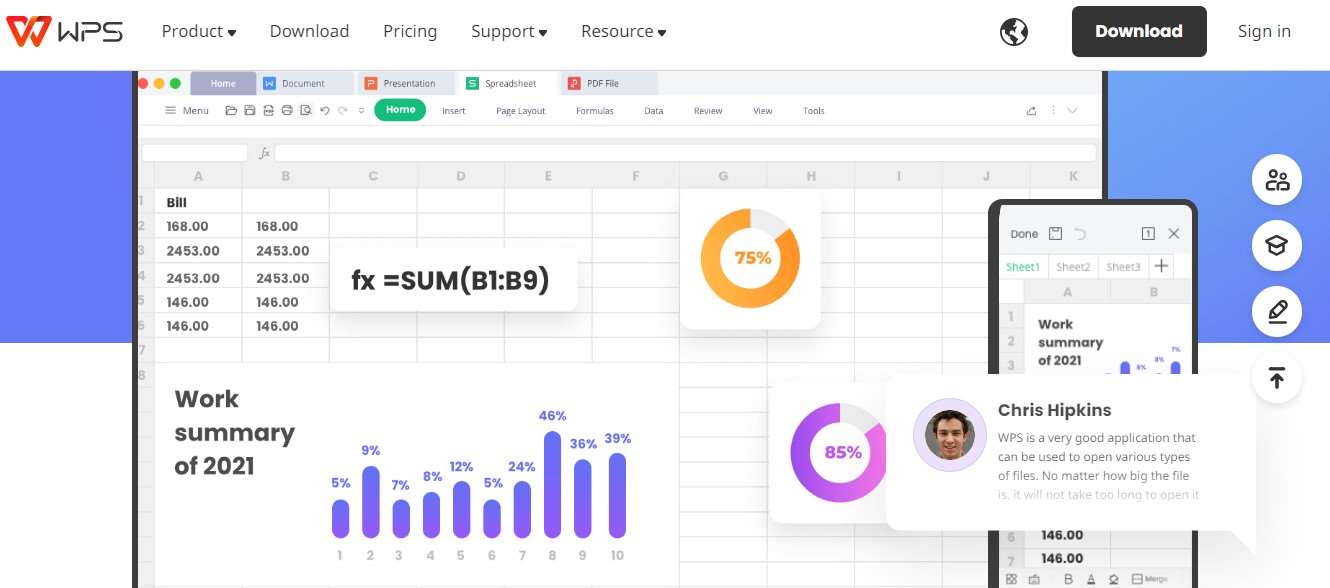The width and height of the screenshot is (1330, 588).
Task: Click the pen feedback floating icon
Action: coord(1277,312)
